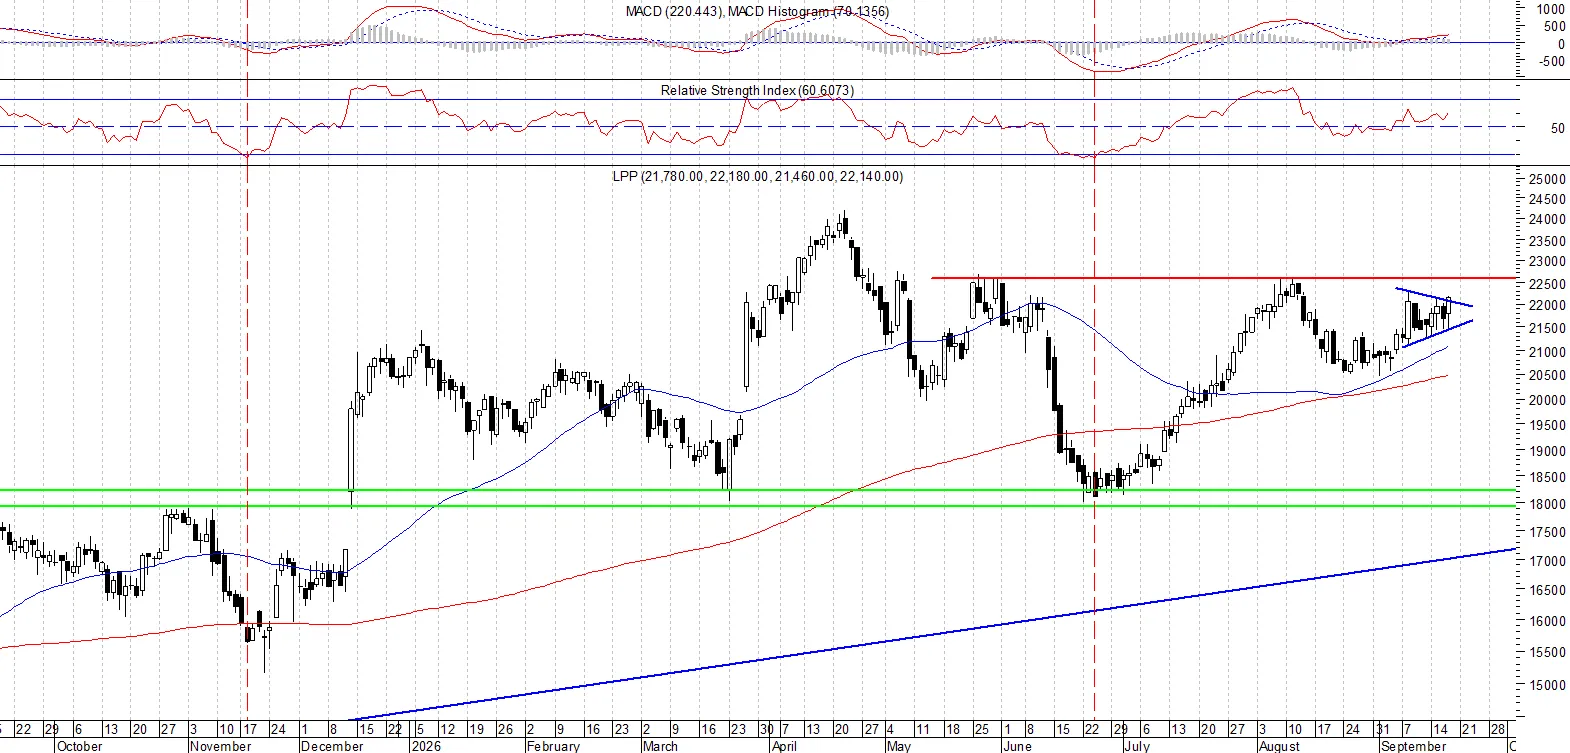The image size is (1570, 753).
Task: Click the LPP price data header
Action: pyautogui.click(x=757, y=176)
